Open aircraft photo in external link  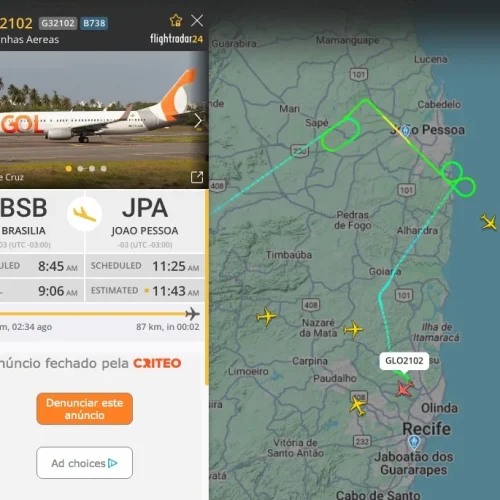197,177
